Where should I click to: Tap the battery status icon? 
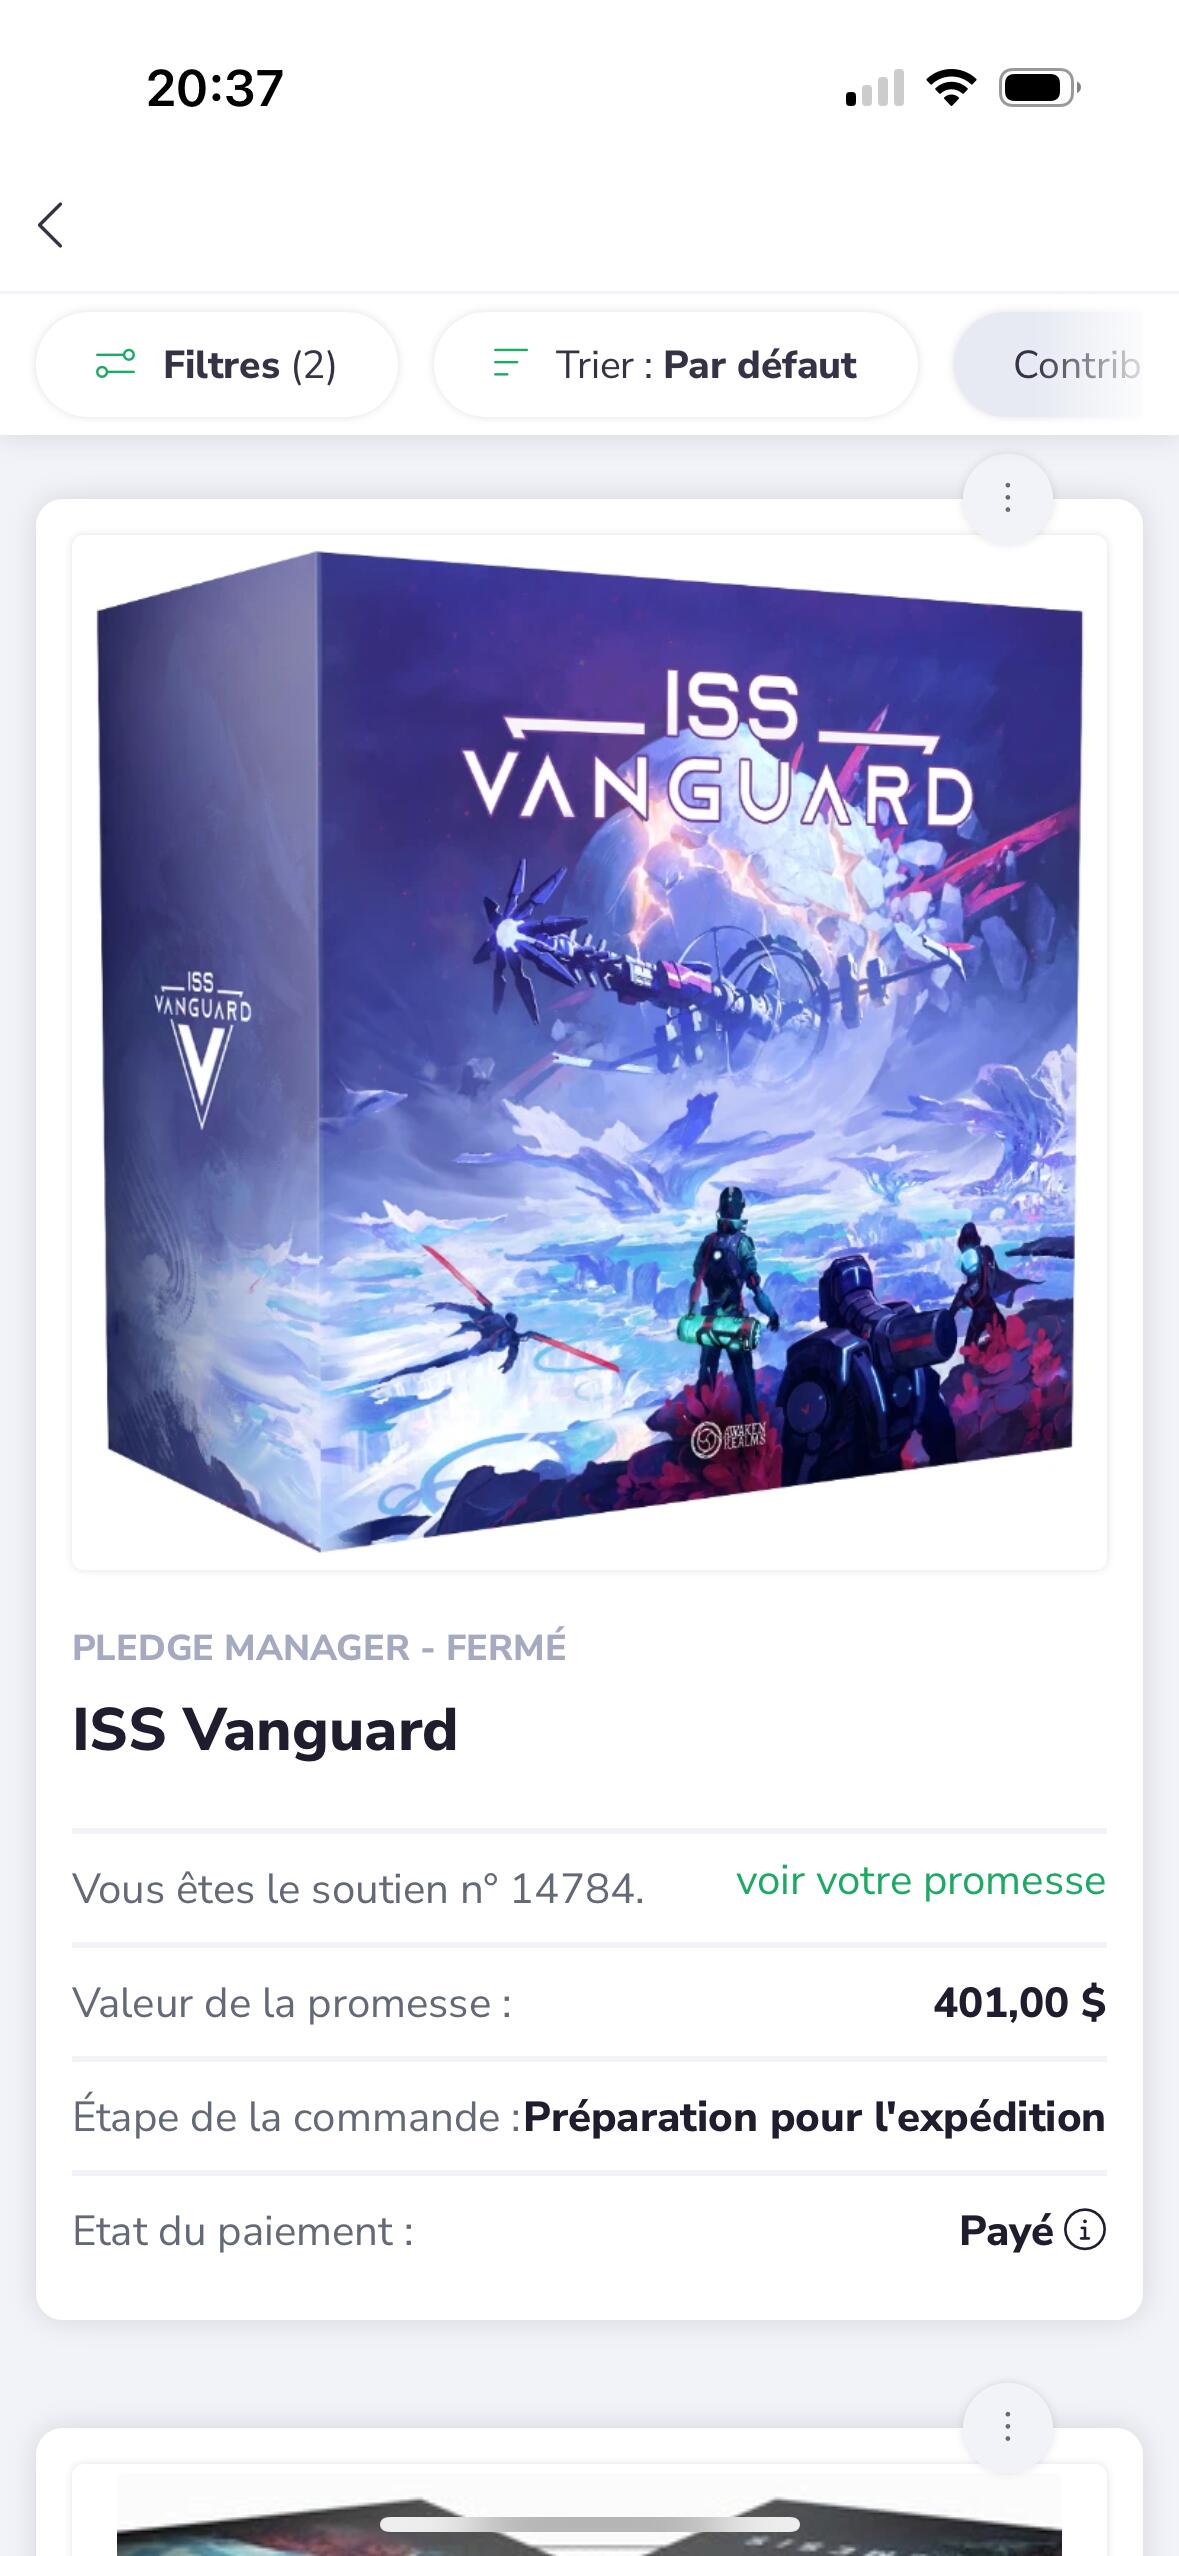pyautogui.click(x=1040, y=88)
